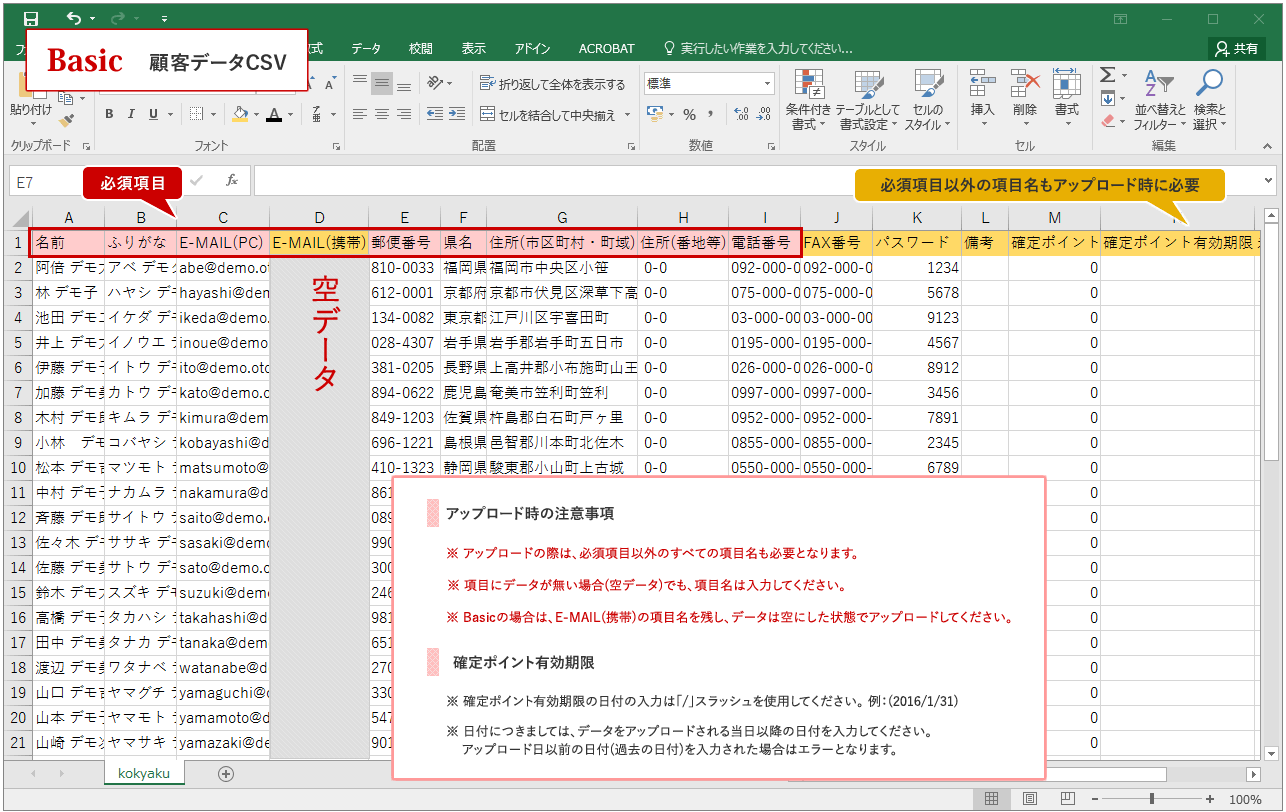Redo the last undone action
This screenshot has width=1286, height=812.
click(117, 18)
